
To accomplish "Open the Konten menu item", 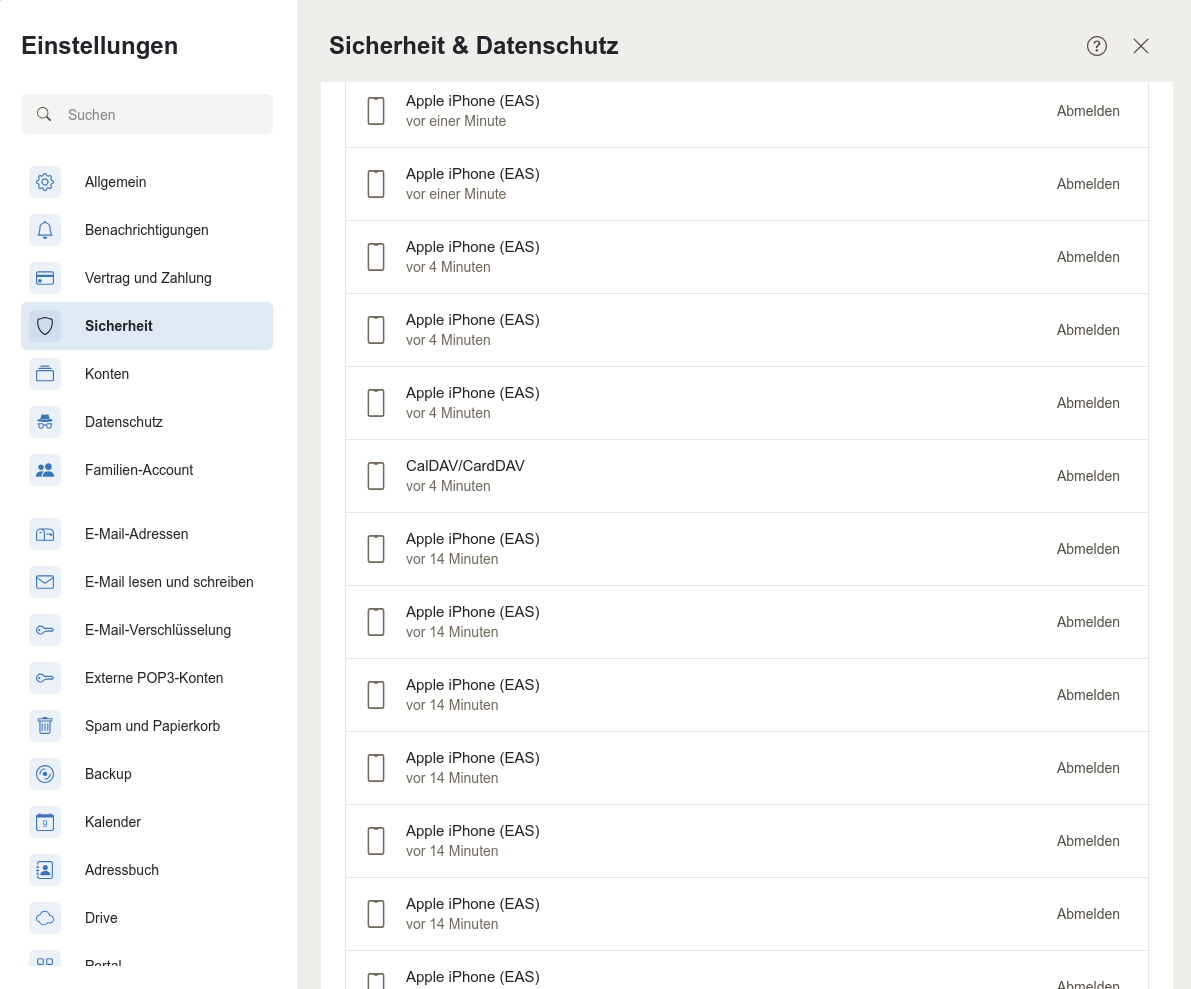I will click(x=107, y=374).
